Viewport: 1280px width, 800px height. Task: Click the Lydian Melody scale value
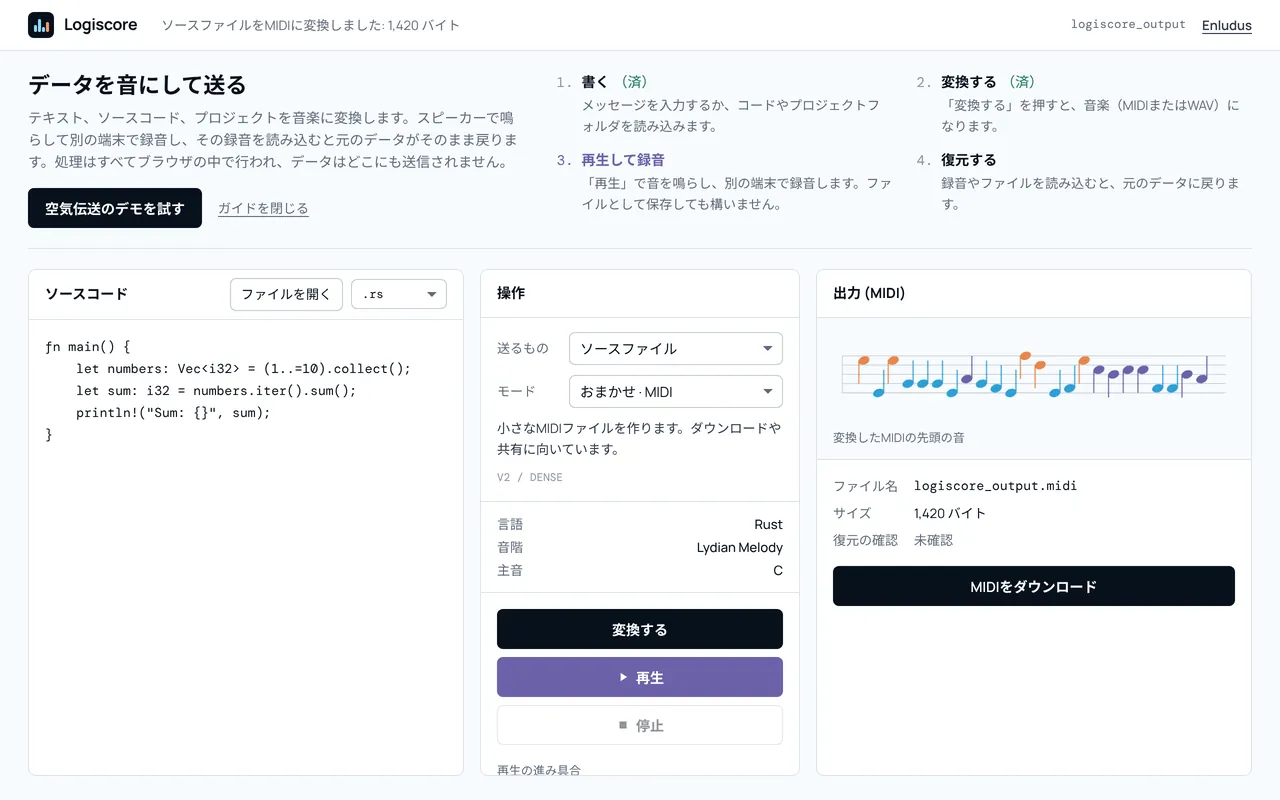tap(740, 547)
